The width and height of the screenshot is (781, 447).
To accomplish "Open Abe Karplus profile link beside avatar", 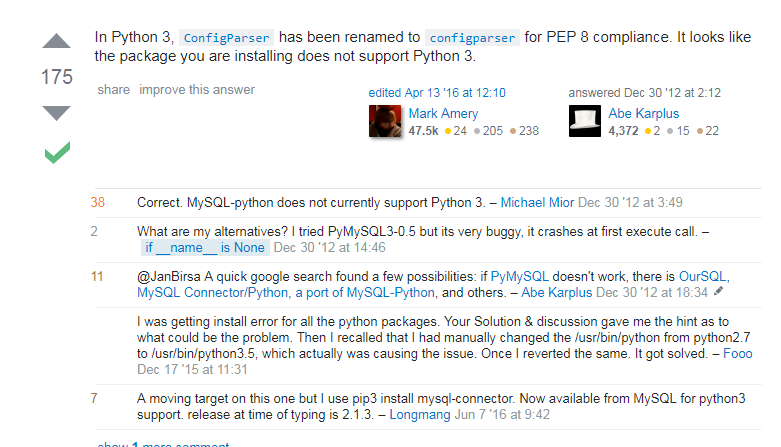I will point(644,114).
